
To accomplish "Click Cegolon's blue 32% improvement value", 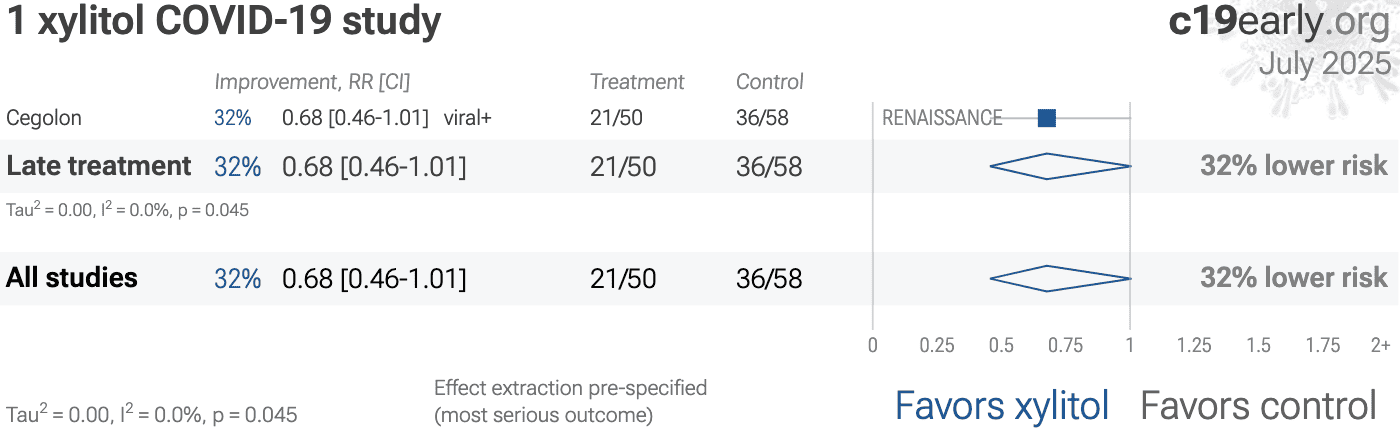I will point(232,118).
